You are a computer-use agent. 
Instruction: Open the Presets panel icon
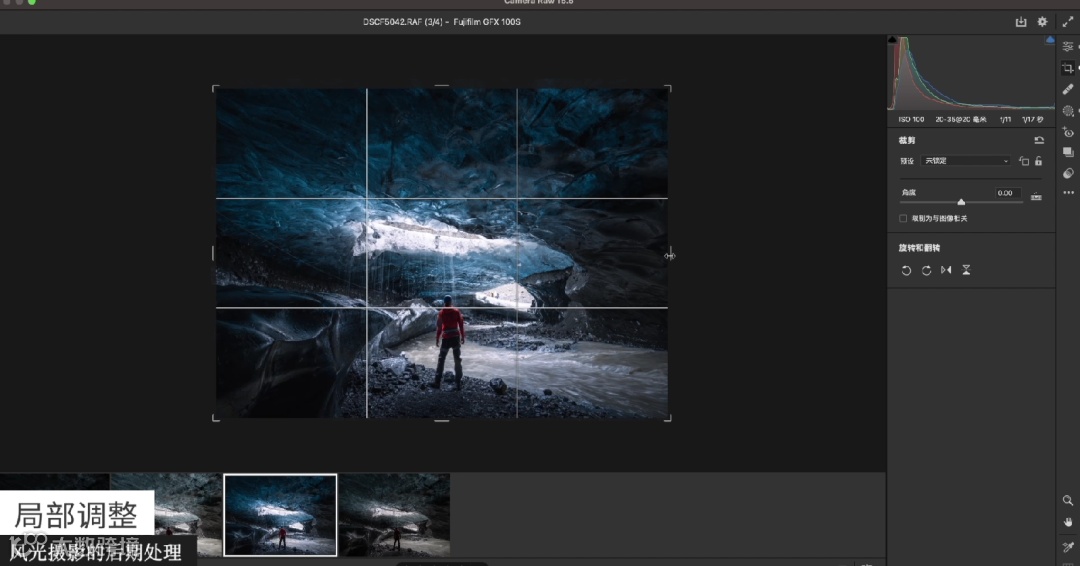coord(1068,173)
